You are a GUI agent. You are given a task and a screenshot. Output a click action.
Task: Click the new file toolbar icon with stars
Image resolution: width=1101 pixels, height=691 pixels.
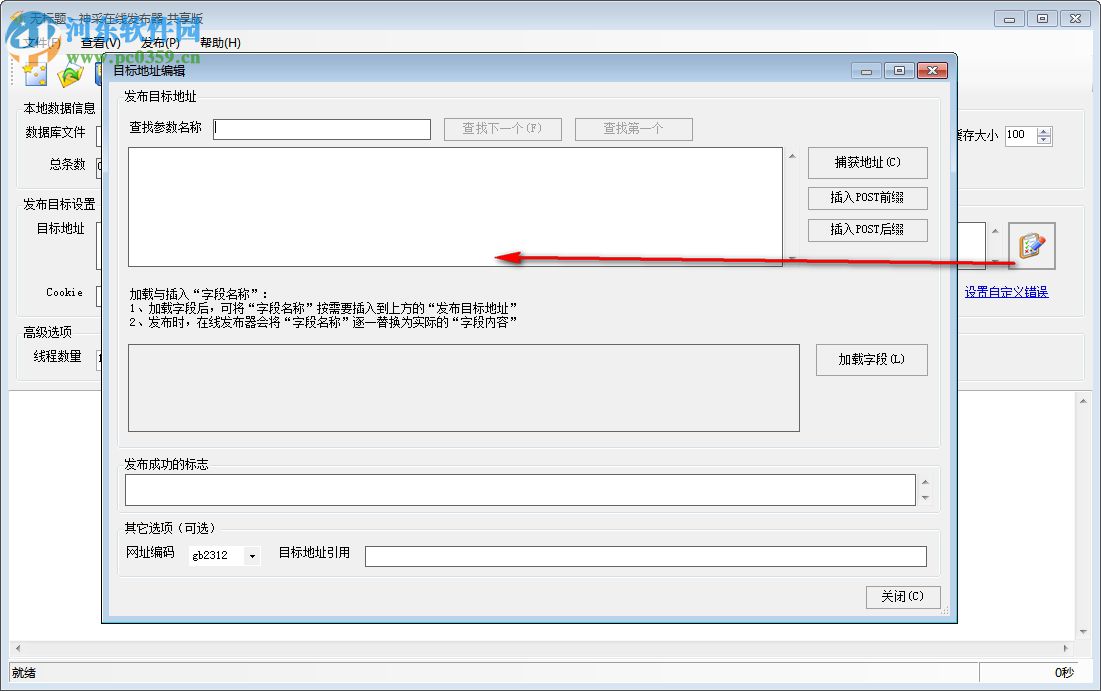[x=34, y=74]
